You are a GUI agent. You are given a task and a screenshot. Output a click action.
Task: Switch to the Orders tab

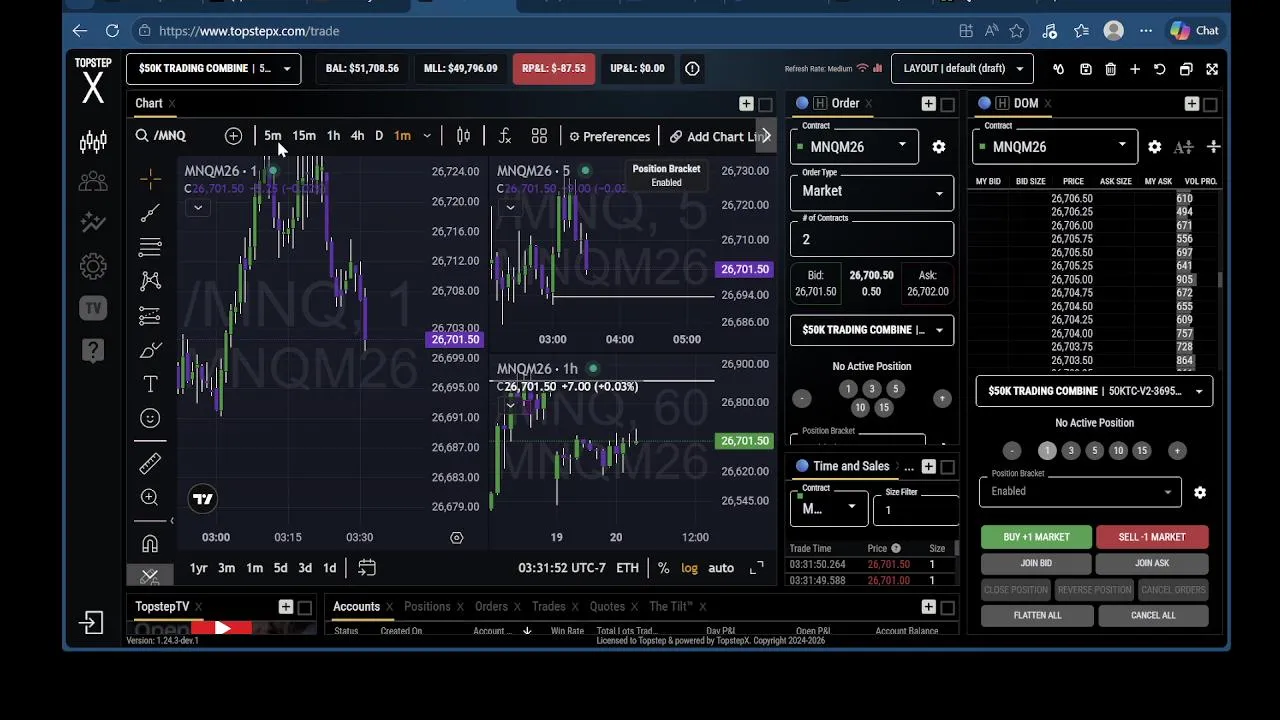coord(491,607)
